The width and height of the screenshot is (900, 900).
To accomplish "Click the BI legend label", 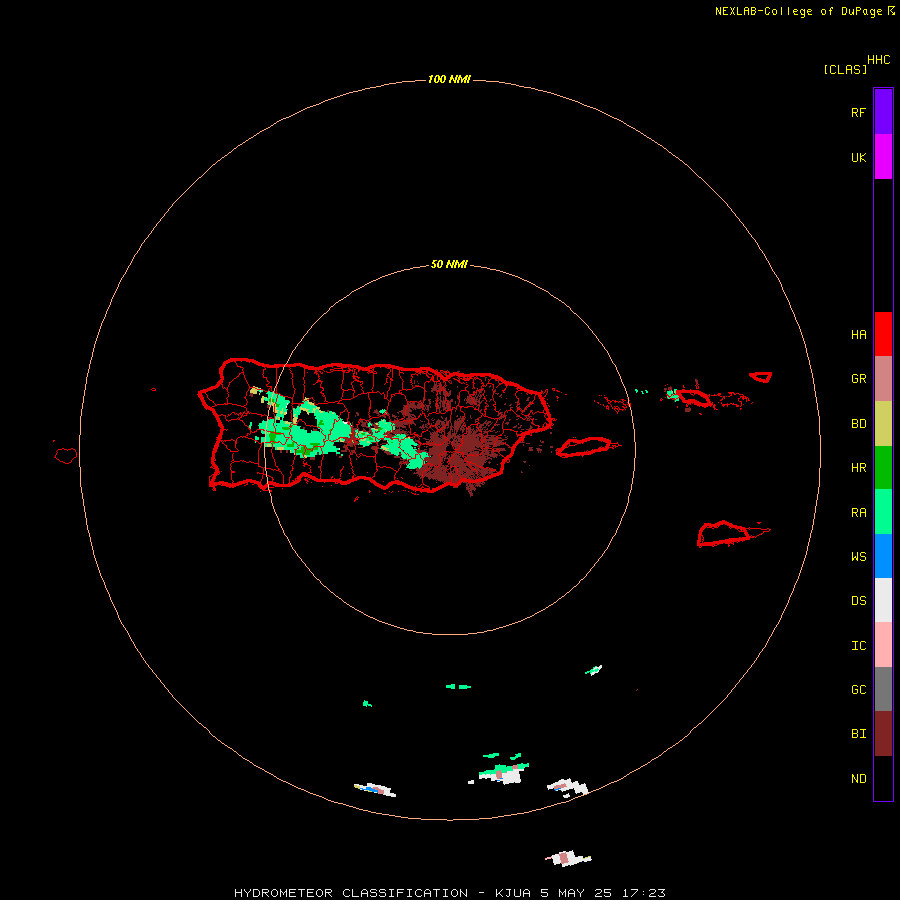I will (x=858, y=734).
